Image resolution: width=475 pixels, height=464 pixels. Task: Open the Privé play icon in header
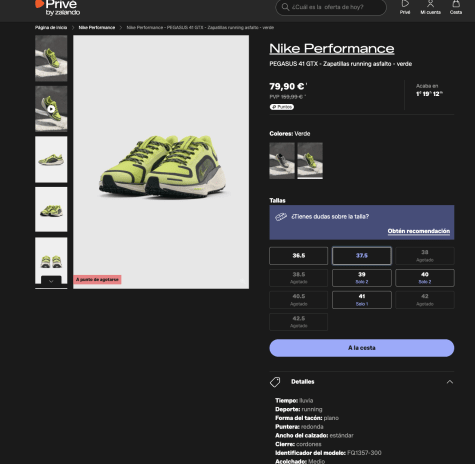405,7
